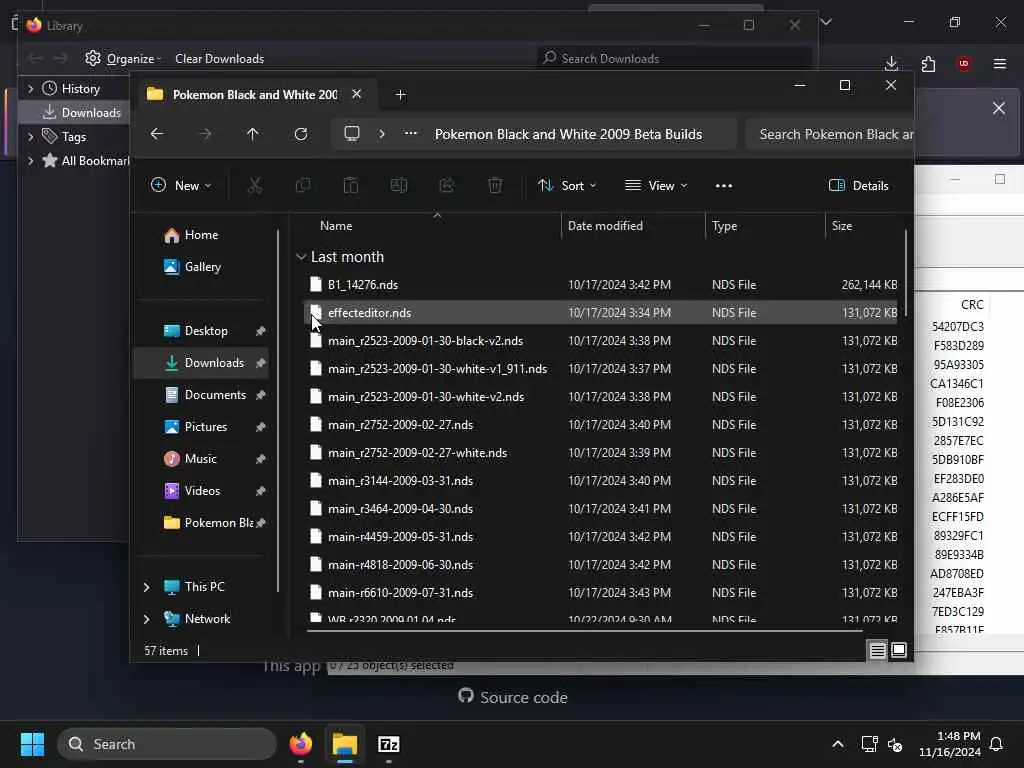Click the Share icon in Explorer toolbar
The image size is (1024, 768).
click(447, 185)
